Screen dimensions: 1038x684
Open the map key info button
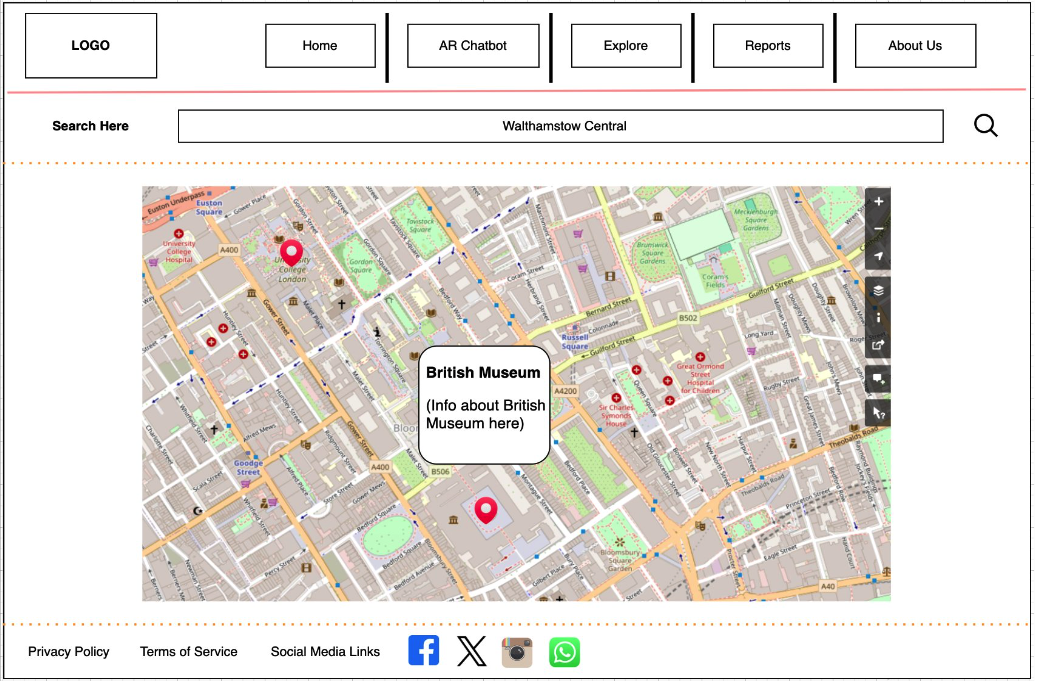point(878,317)
